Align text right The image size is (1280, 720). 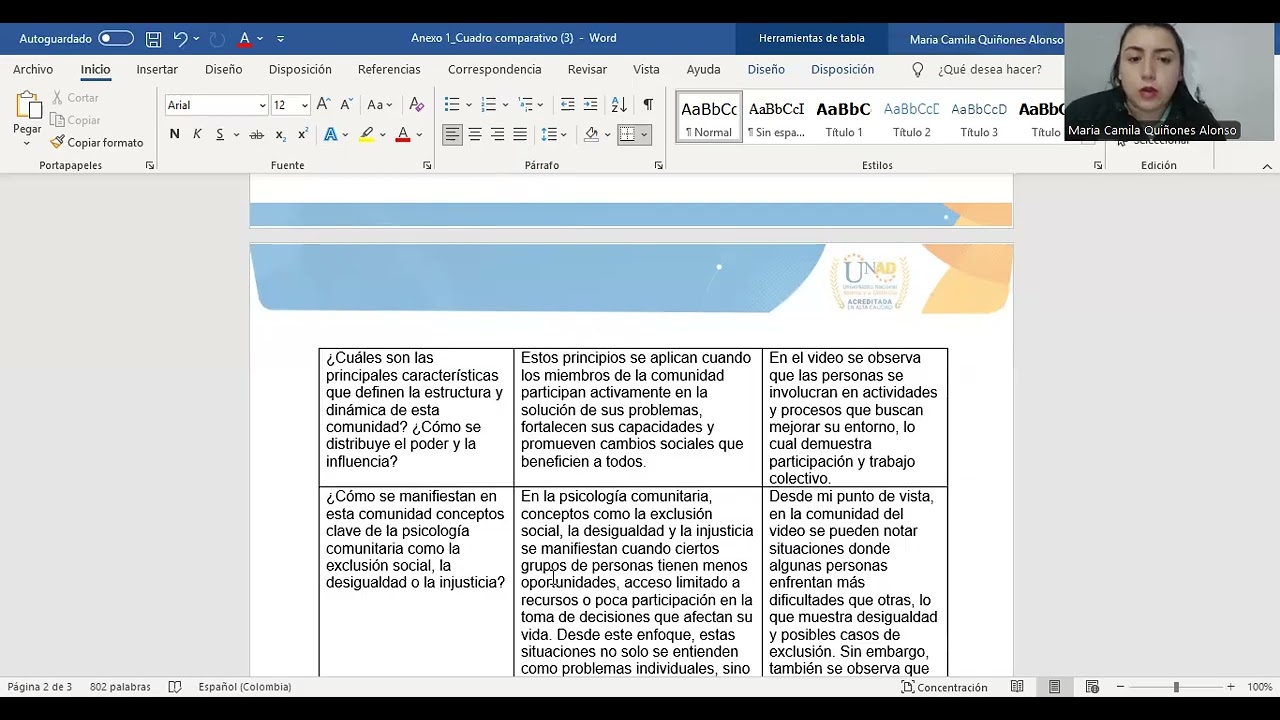(x=497, y=134)
